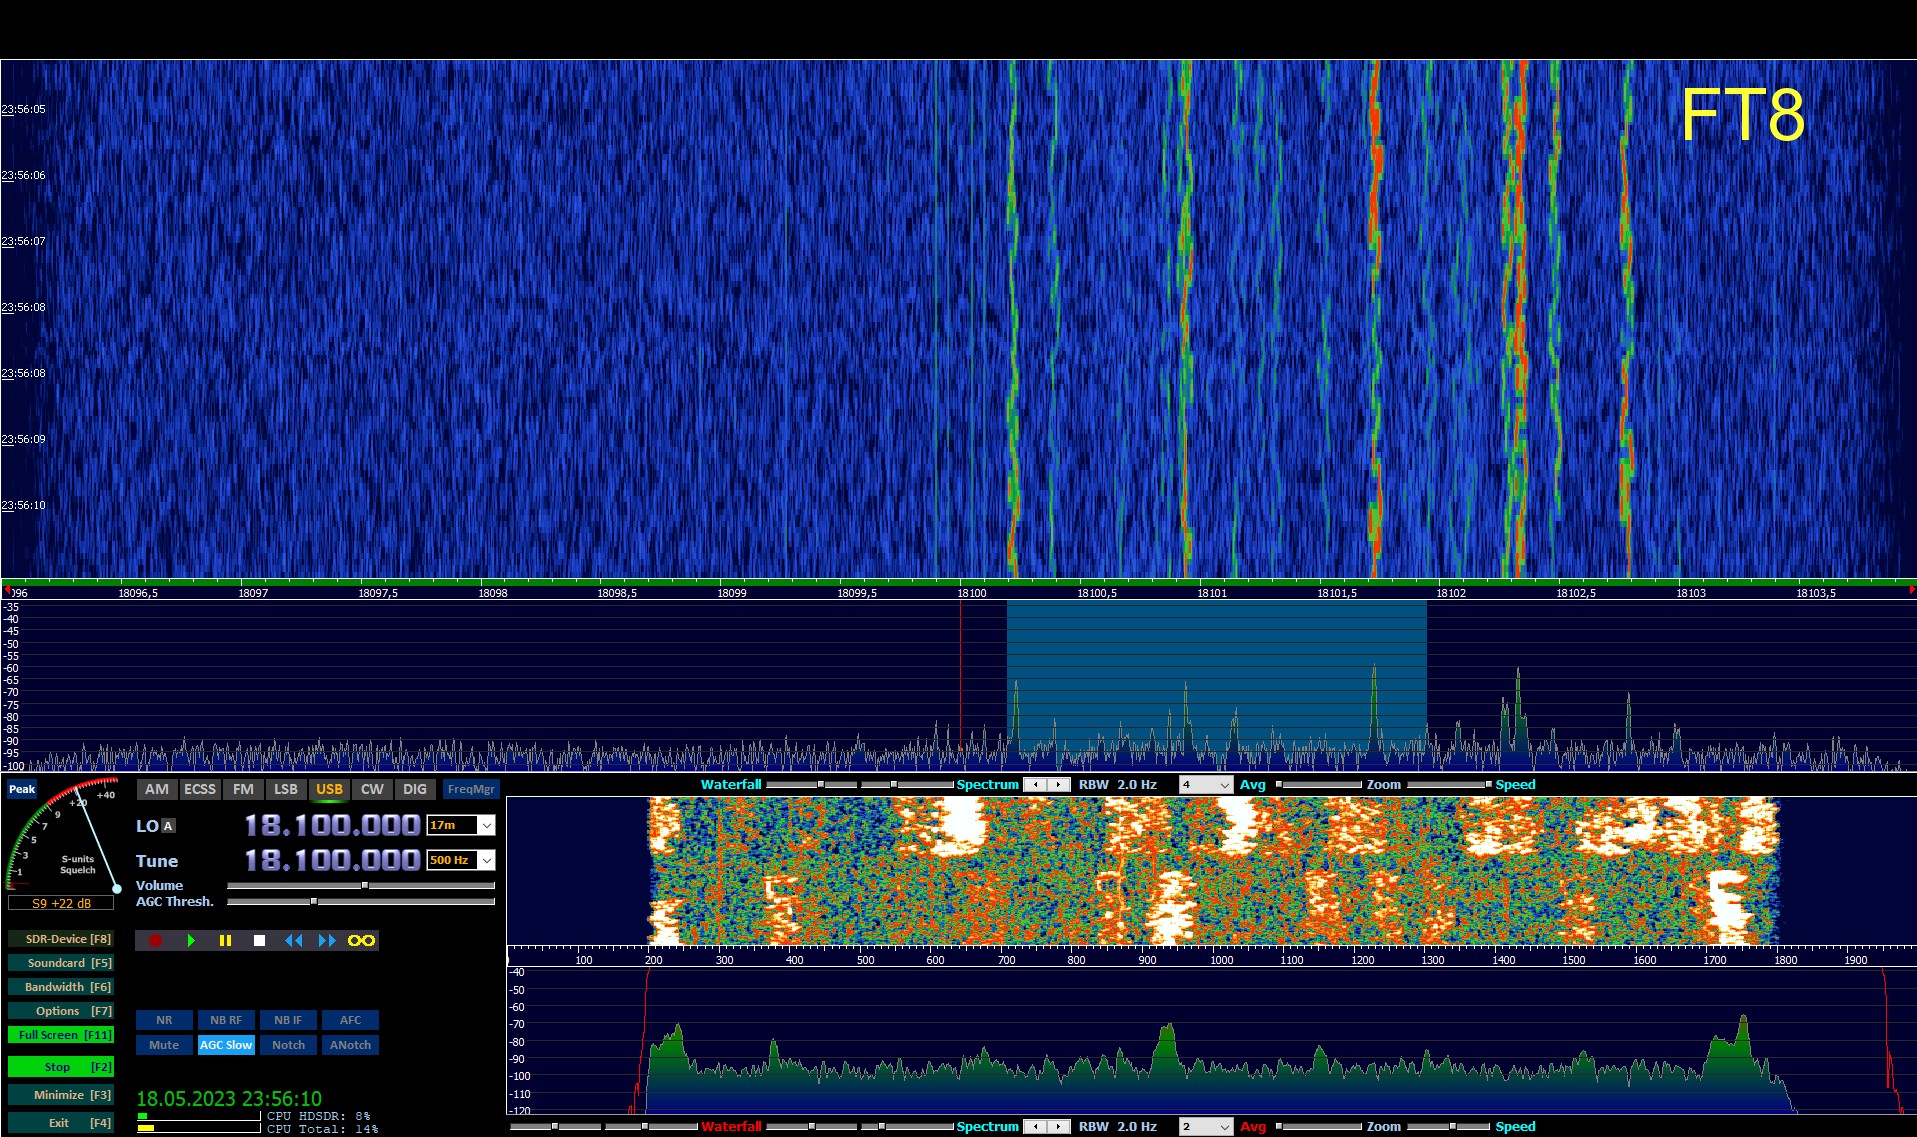Toggle the Mute button

pyautogui.click(x=164, y=1045)
